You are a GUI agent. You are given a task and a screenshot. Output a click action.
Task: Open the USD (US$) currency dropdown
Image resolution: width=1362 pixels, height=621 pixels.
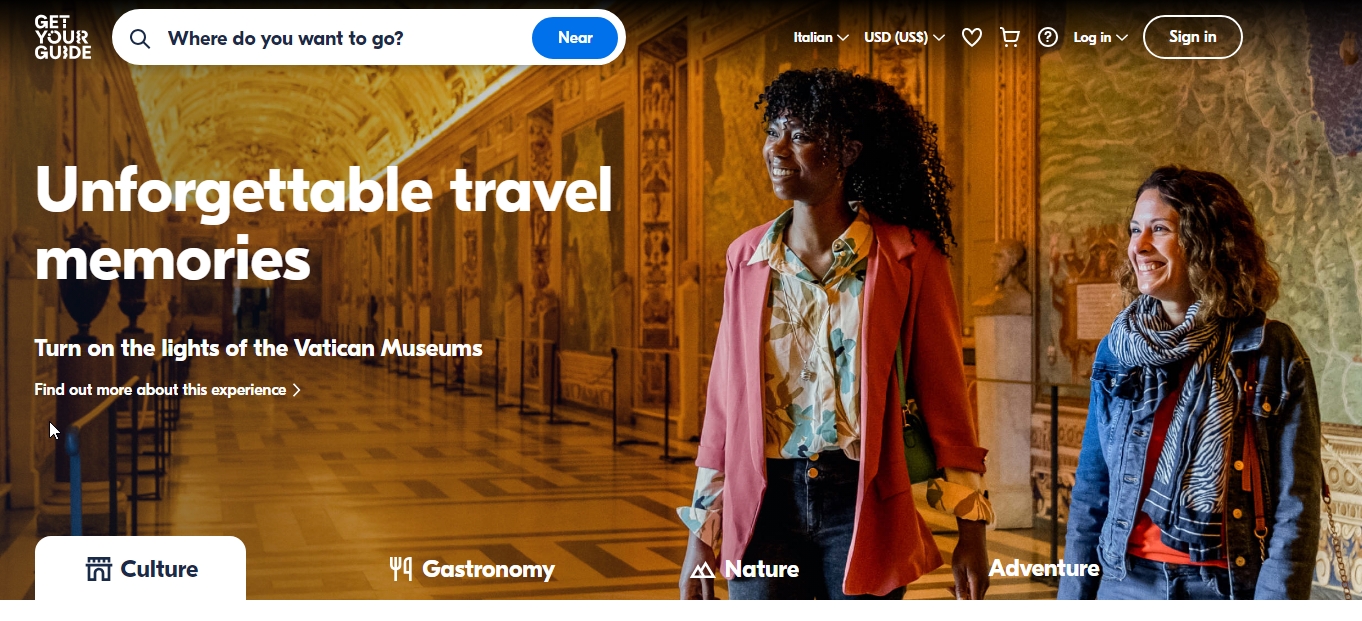tap(904, 37)
